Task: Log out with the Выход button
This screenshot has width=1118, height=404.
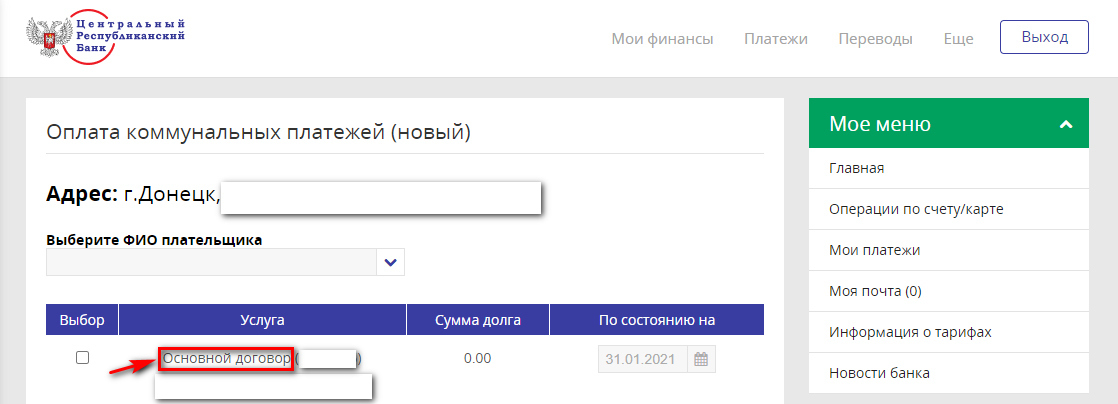Action: point(1045,37)
